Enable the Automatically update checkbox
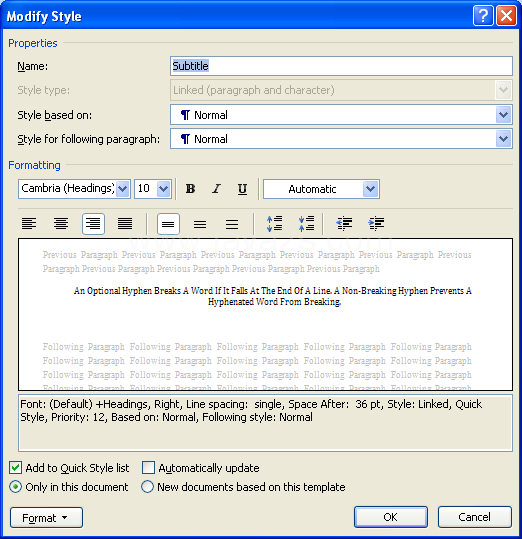Image resolution: width=522 pixels, height=539 pixels. click(148, 468)
